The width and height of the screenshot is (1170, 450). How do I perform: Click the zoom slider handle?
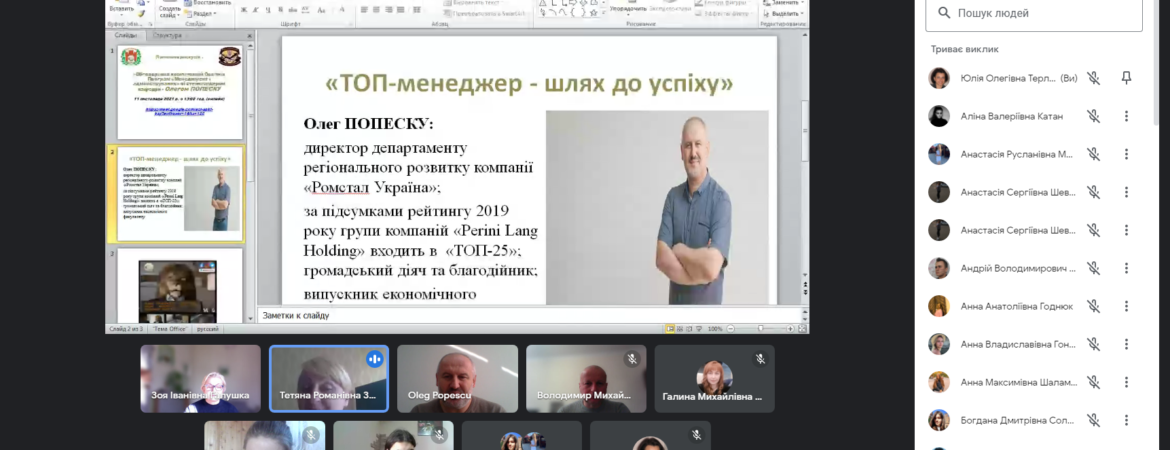tap(760, 328)
